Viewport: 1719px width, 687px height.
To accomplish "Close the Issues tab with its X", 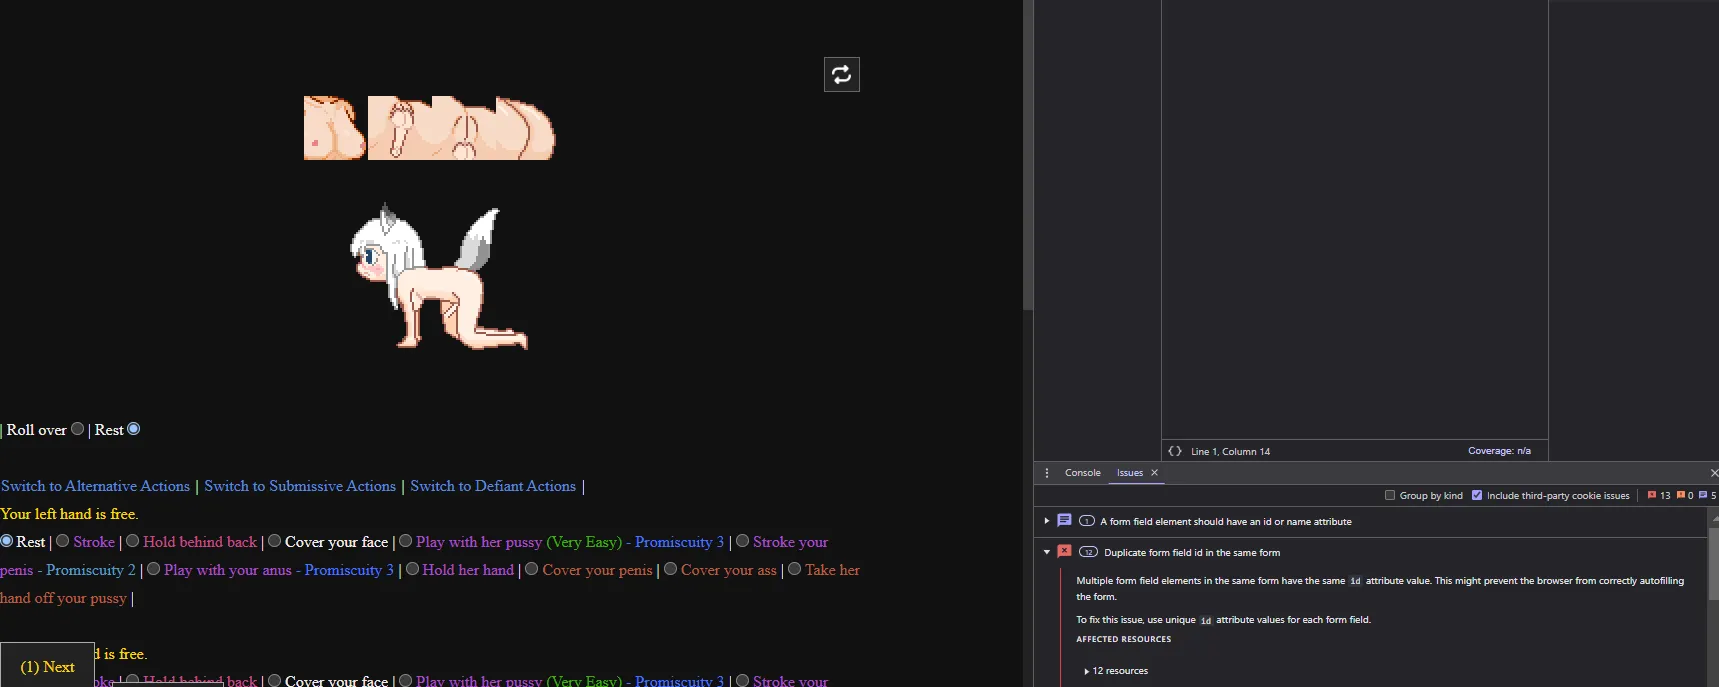I will [1154, 473].
